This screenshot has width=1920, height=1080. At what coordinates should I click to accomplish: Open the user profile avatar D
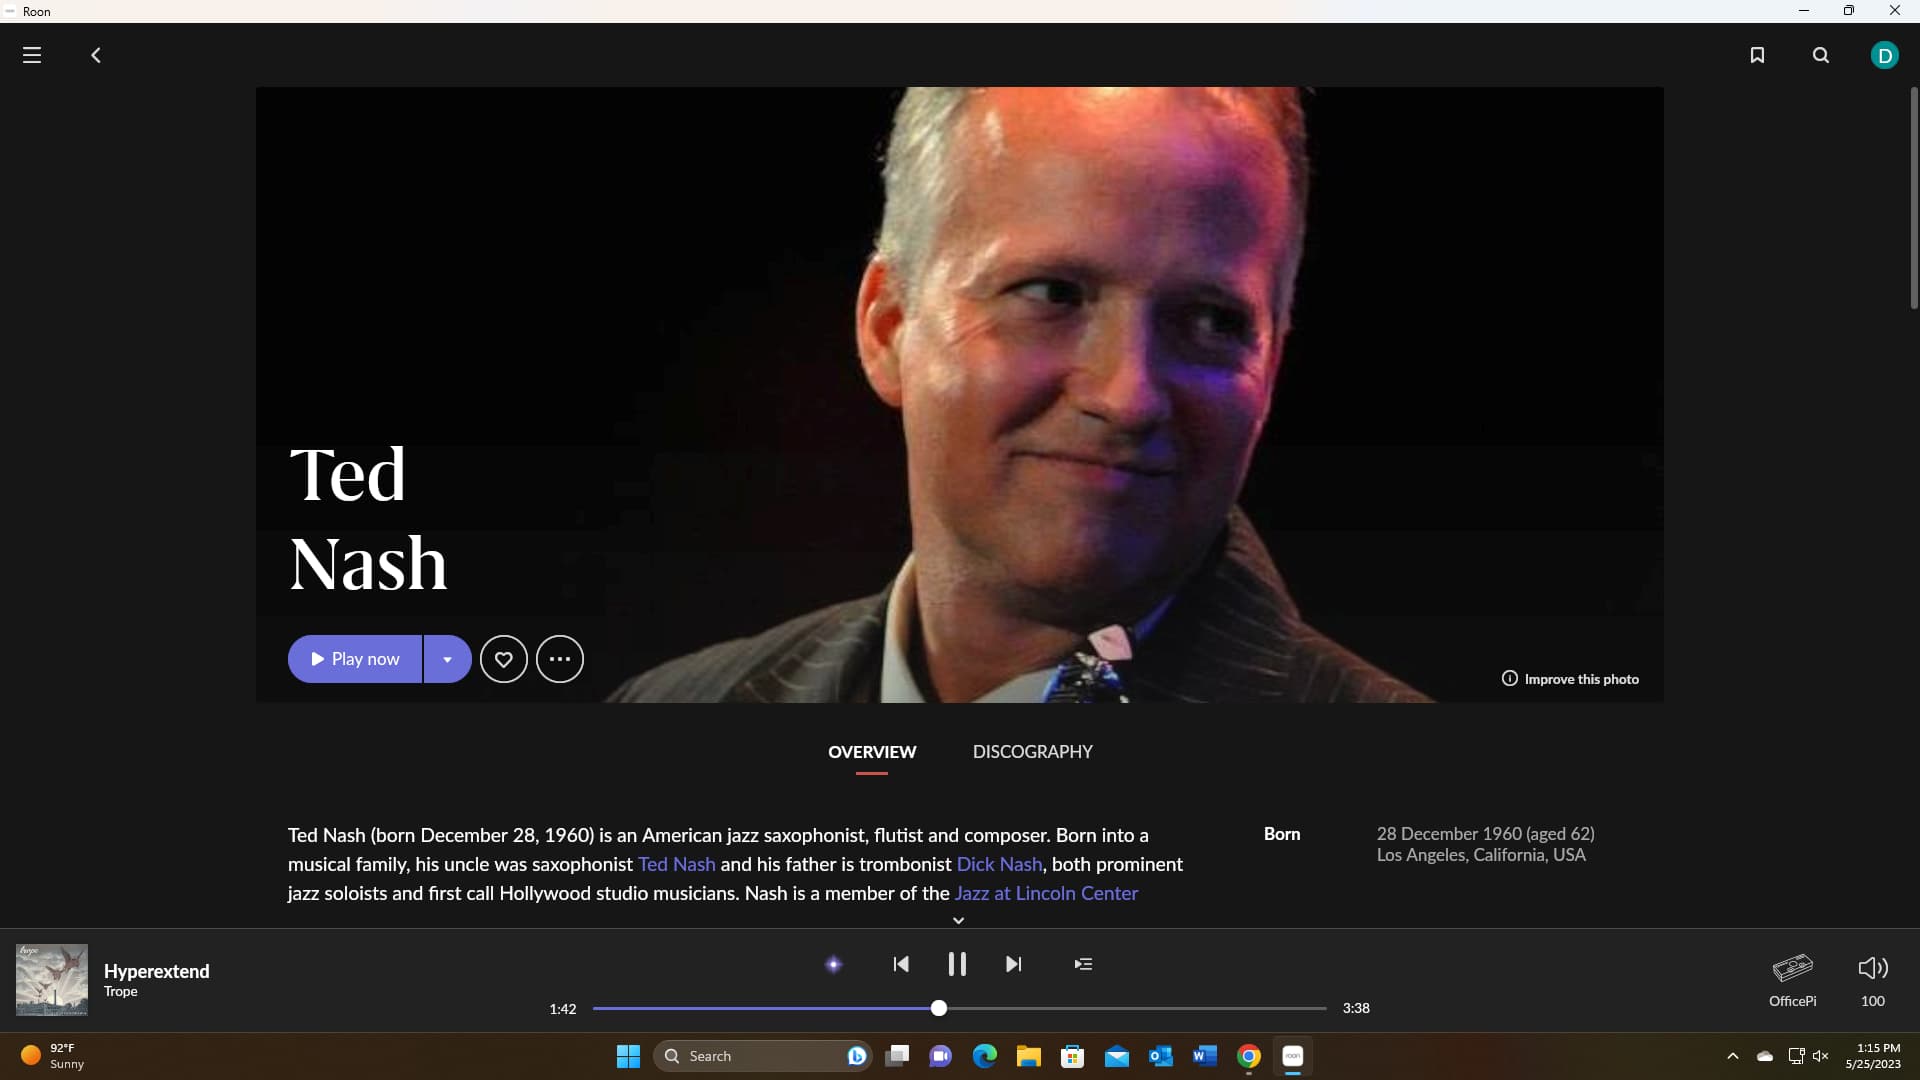1884,55
